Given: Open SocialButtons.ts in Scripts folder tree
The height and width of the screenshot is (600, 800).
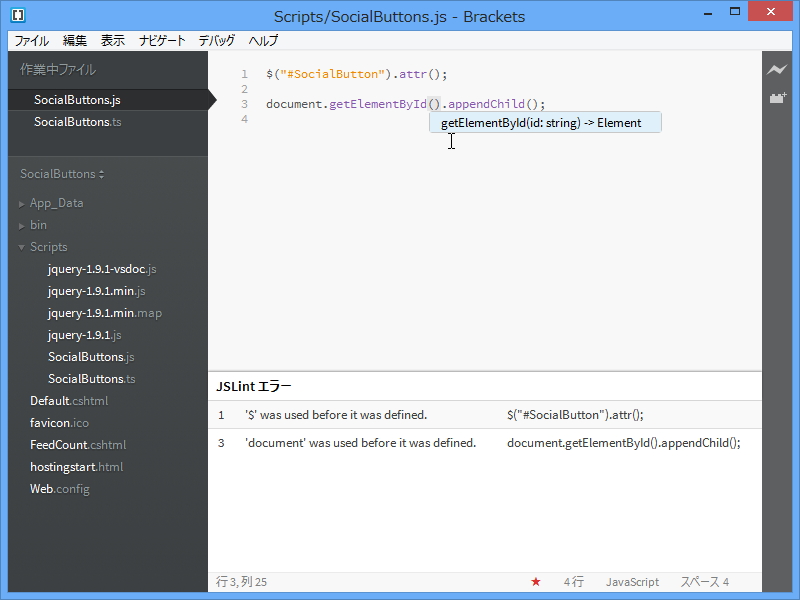Looking at the screenshot, I should tap(92, 379).
